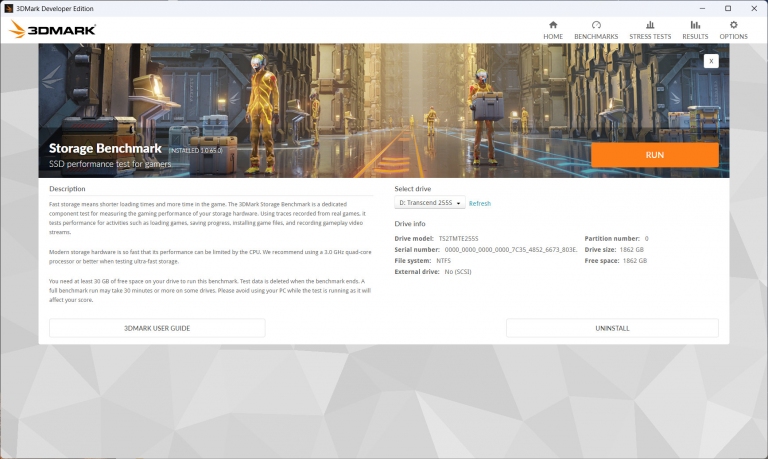The image size is (768, 459).
Task: Minimize the 3DMark window
Action: click(702, 8)
